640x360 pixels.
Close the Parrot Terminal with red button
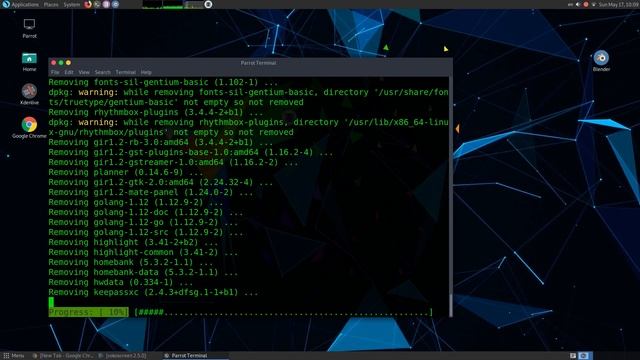[x=53, y=63]
